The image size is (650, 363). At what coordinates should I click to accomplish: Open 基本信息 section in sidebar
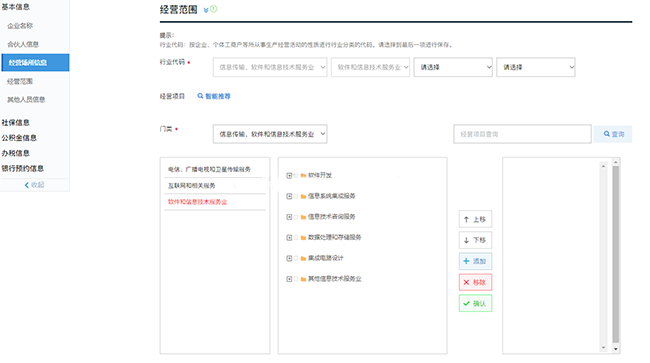(15, 7)
